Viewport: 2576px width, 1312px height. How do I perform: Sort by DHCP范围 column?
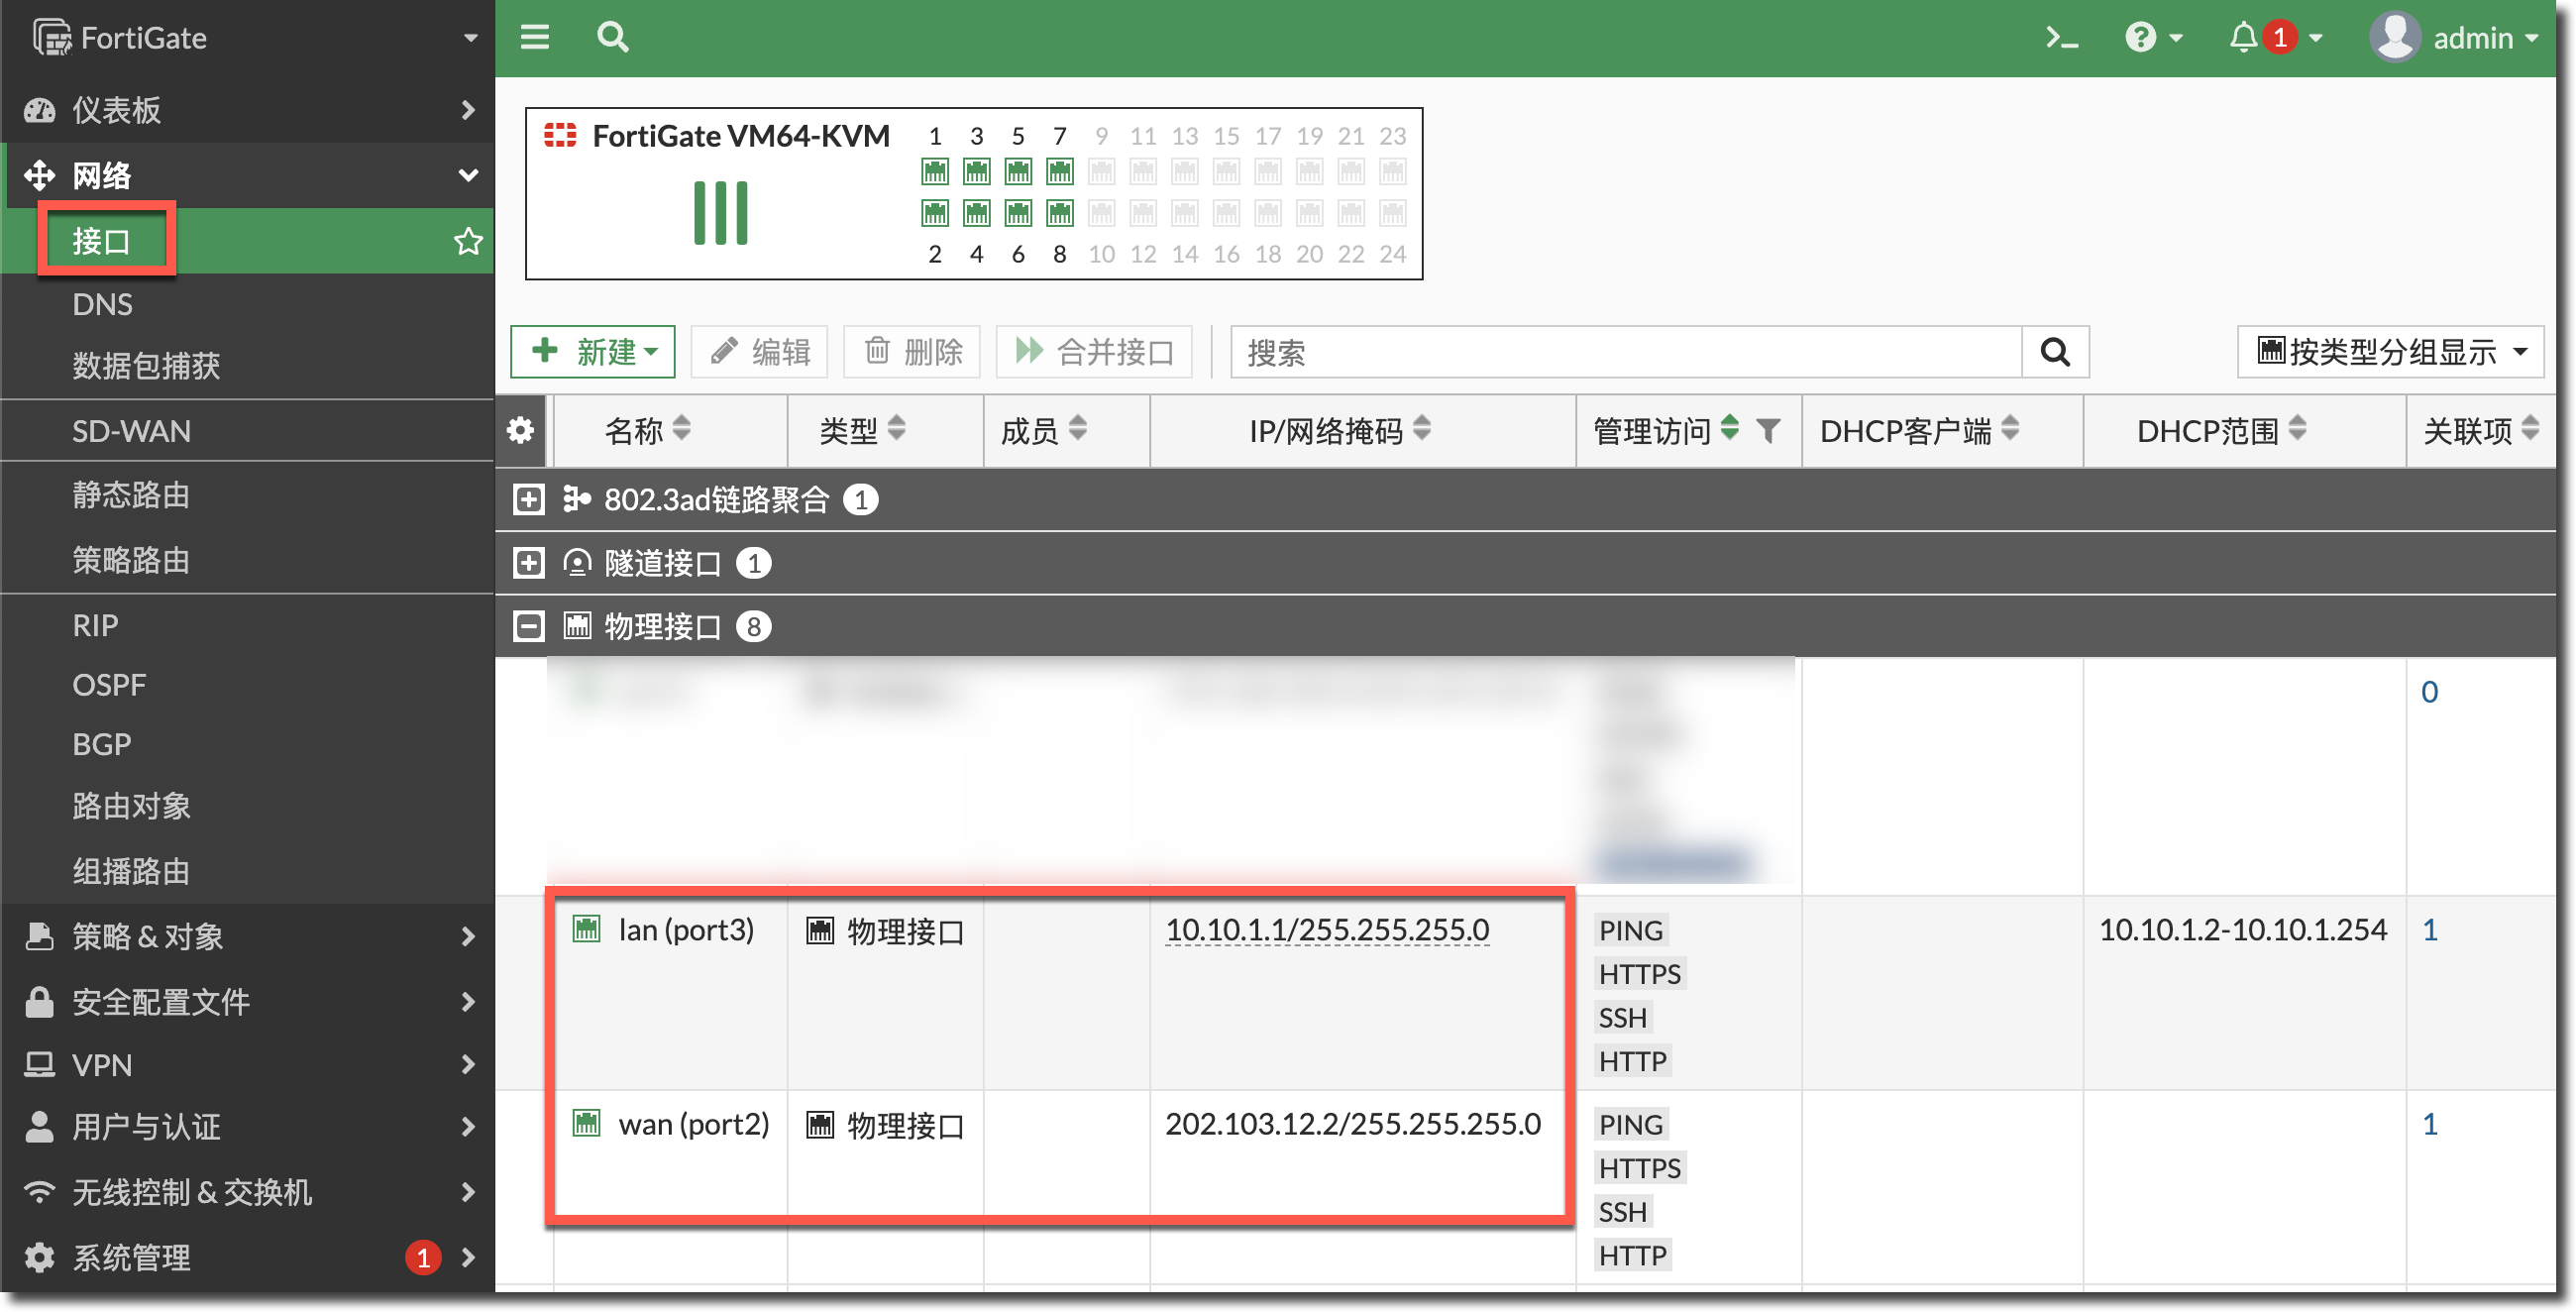2297,429
